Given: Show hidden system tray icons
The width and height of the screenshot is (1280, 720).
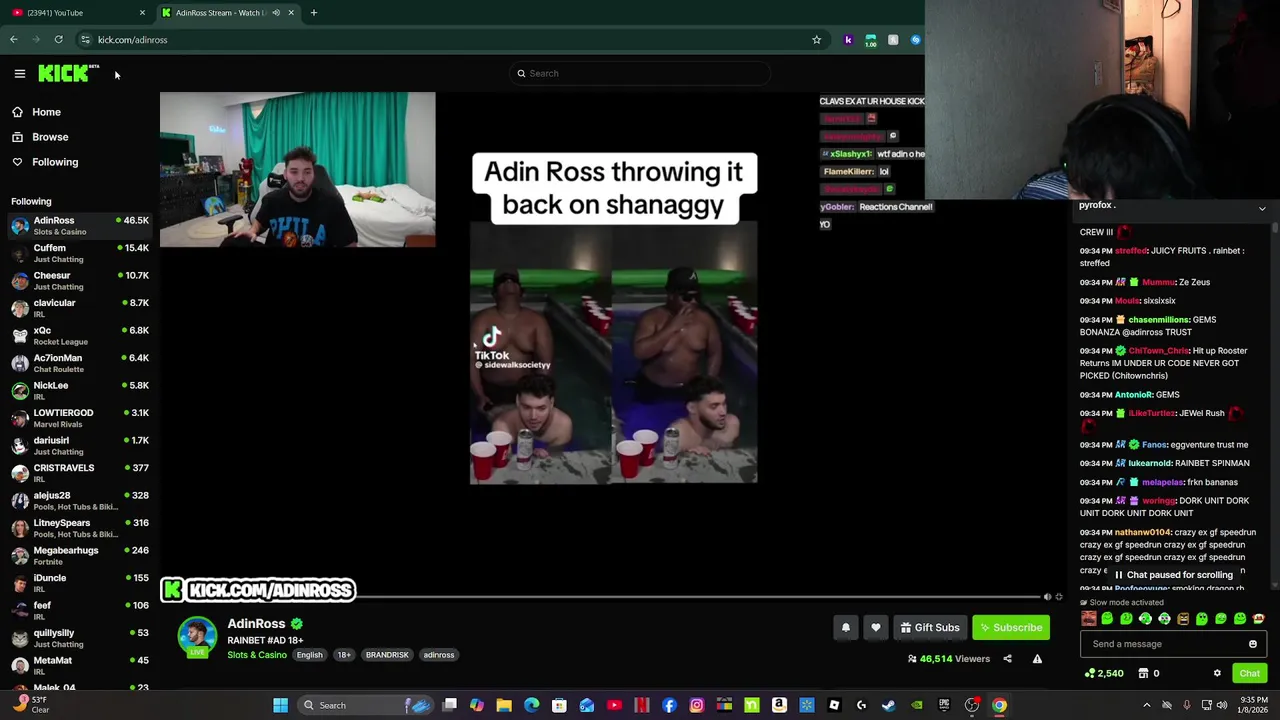Looking at the screenshot, I should click(x=1146, y=705).
